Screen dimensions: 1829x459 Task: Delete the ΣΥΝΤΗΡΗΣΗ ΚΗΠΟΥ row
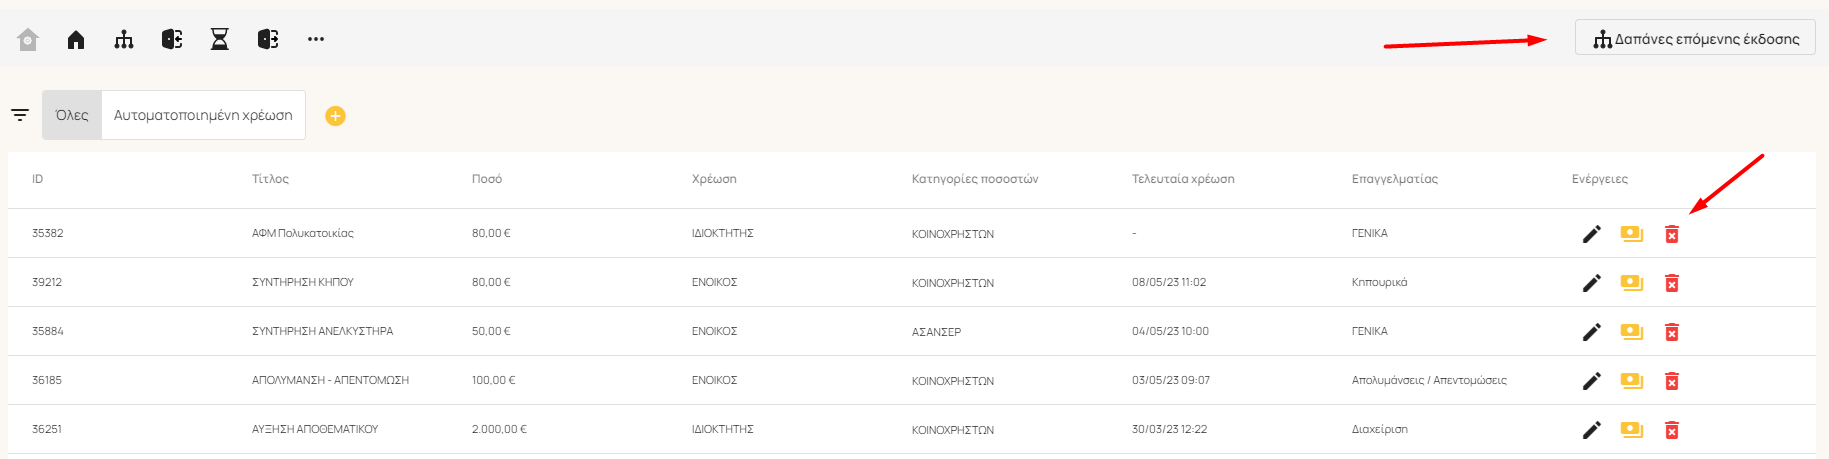1672,283
